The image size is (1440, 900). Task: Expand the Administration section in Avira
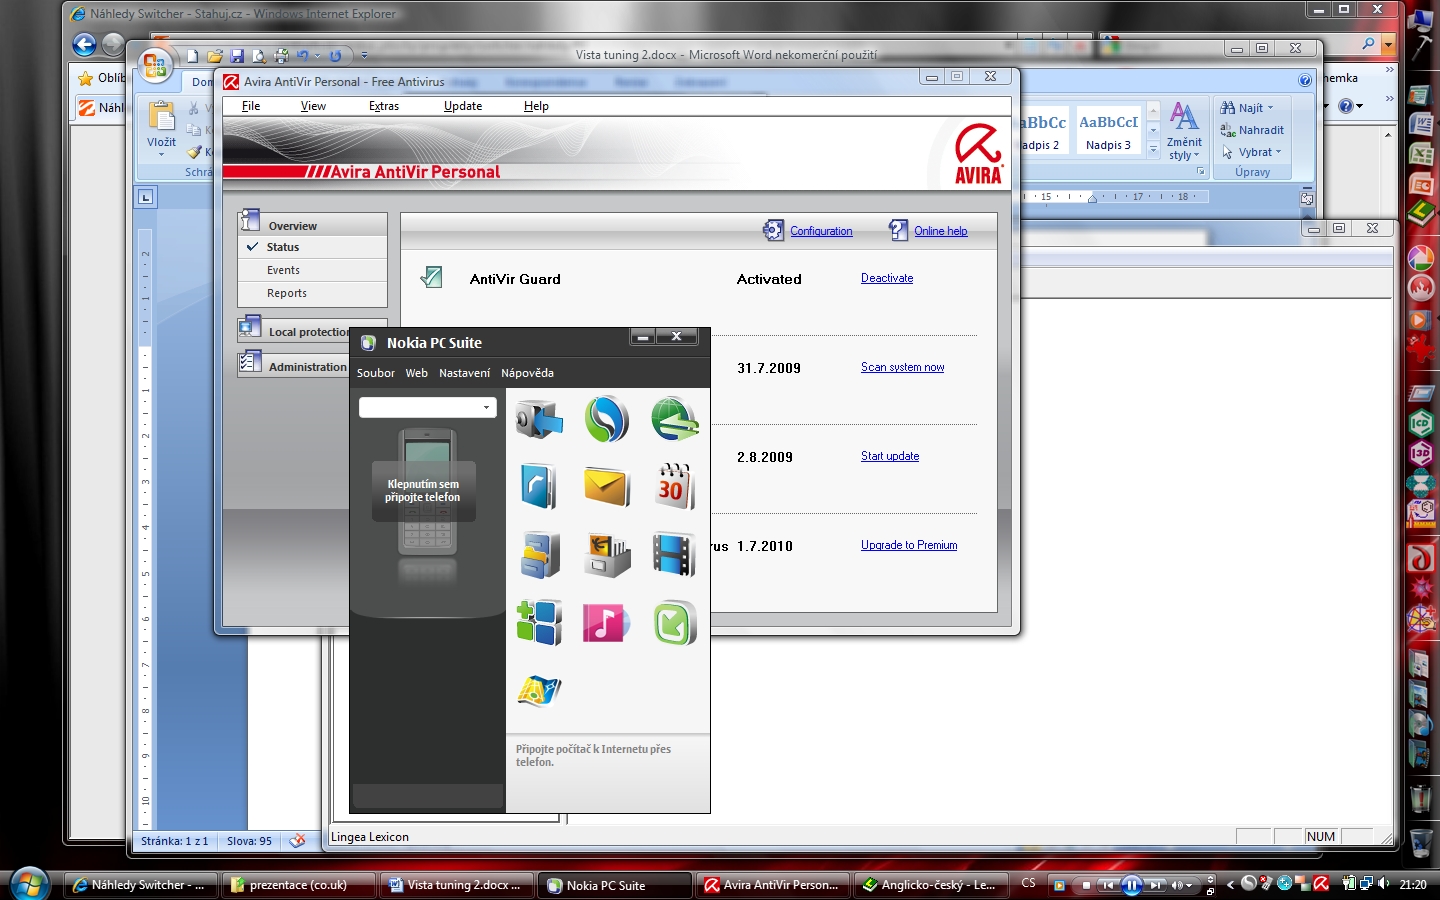[x=294, y=365]
